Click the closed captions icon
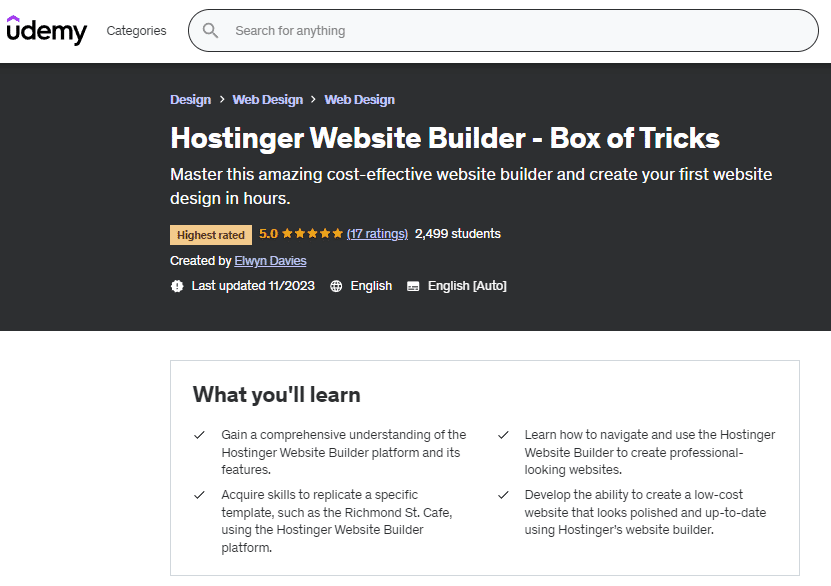Screen dimensions: 831x586 (413, 286)
